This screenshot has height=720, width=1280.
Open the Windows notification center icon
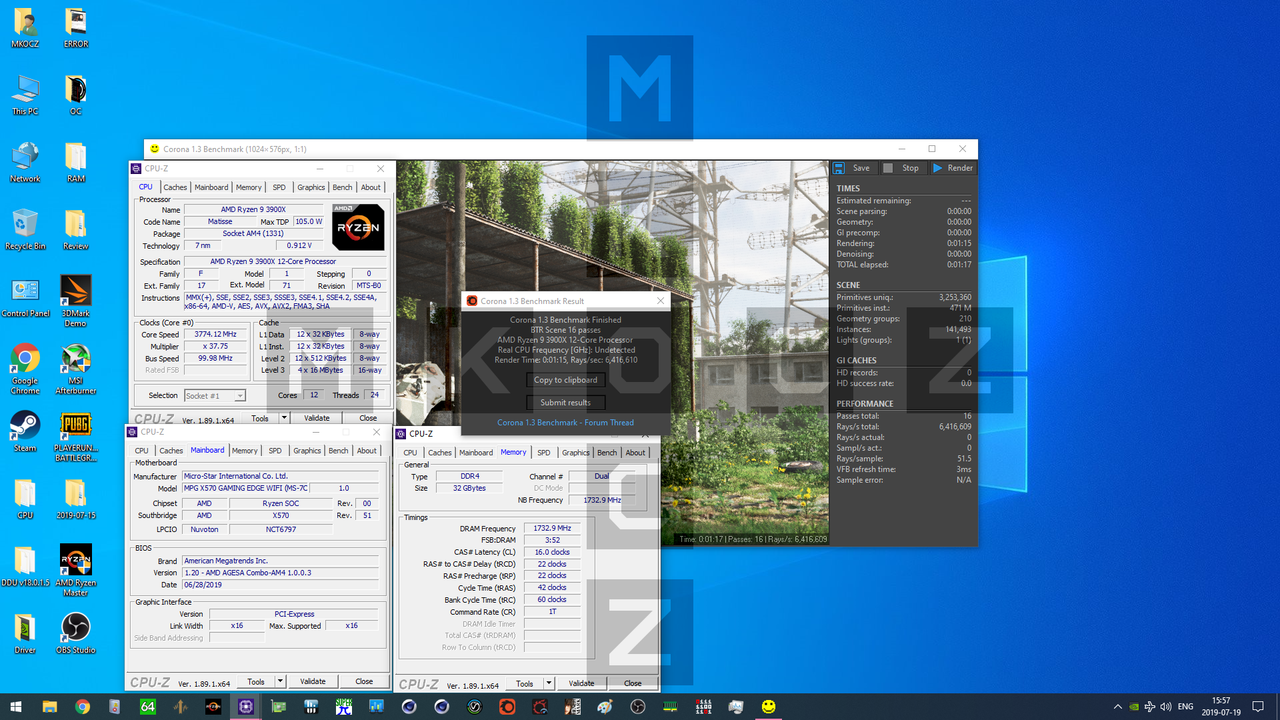pos(1258,706)
